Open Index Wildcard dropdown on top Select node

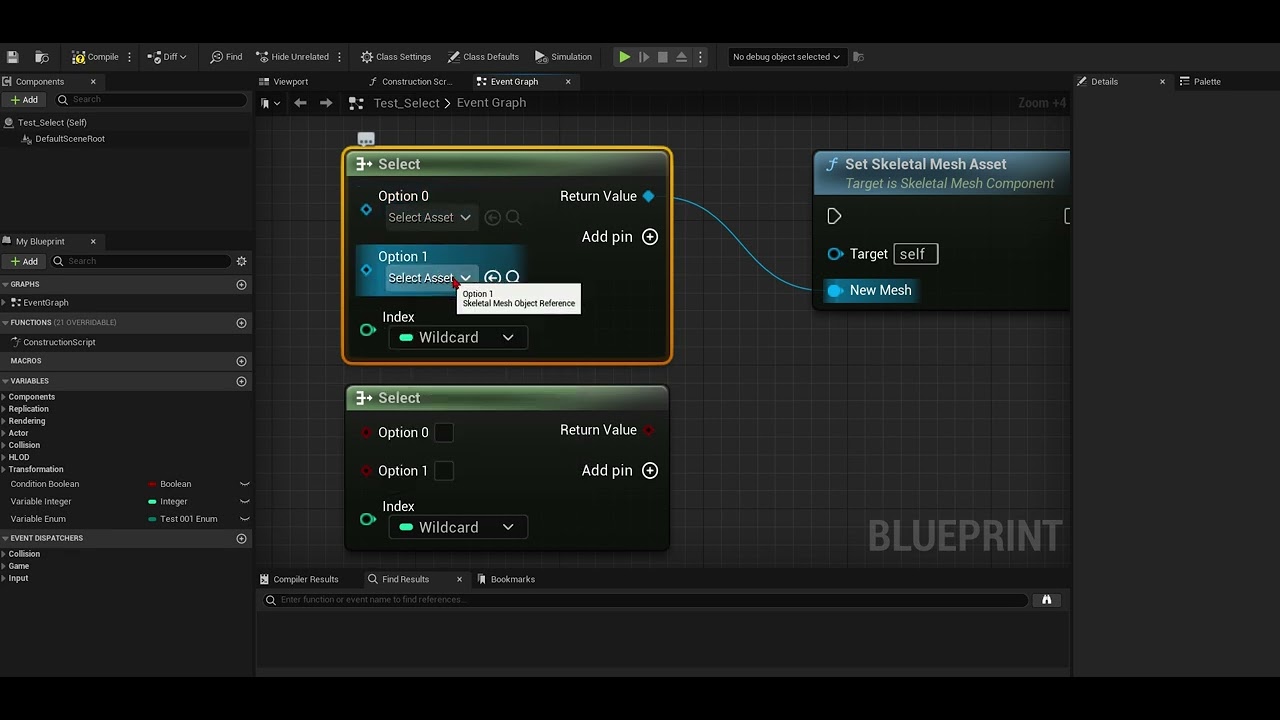pos(457,338)
